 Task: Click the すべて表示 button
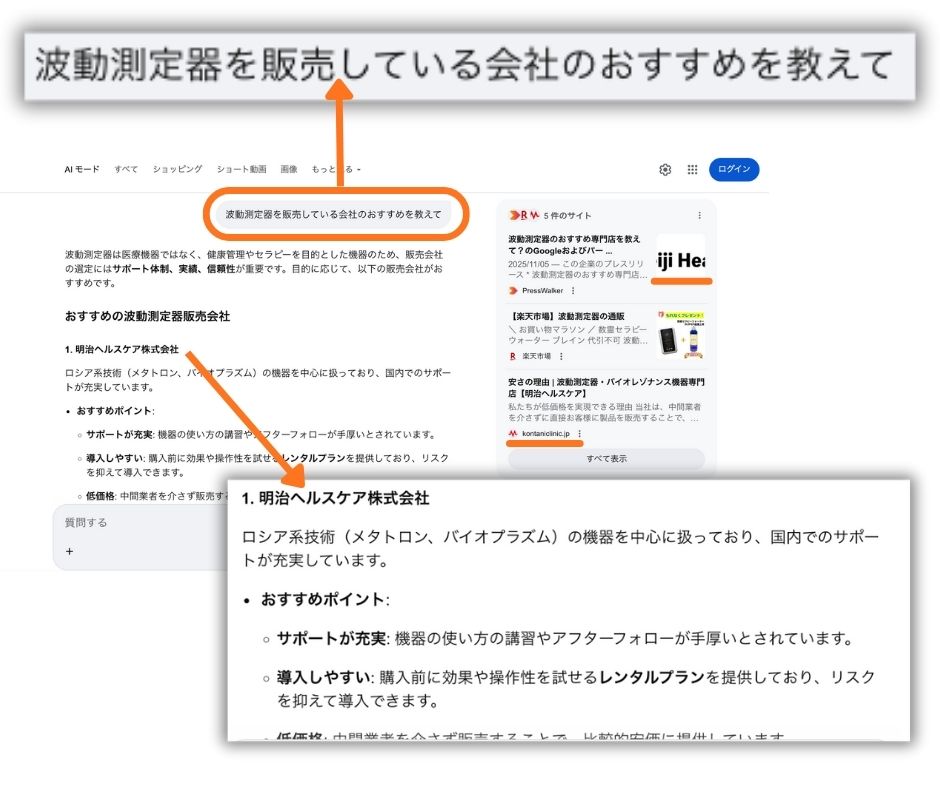608,456
